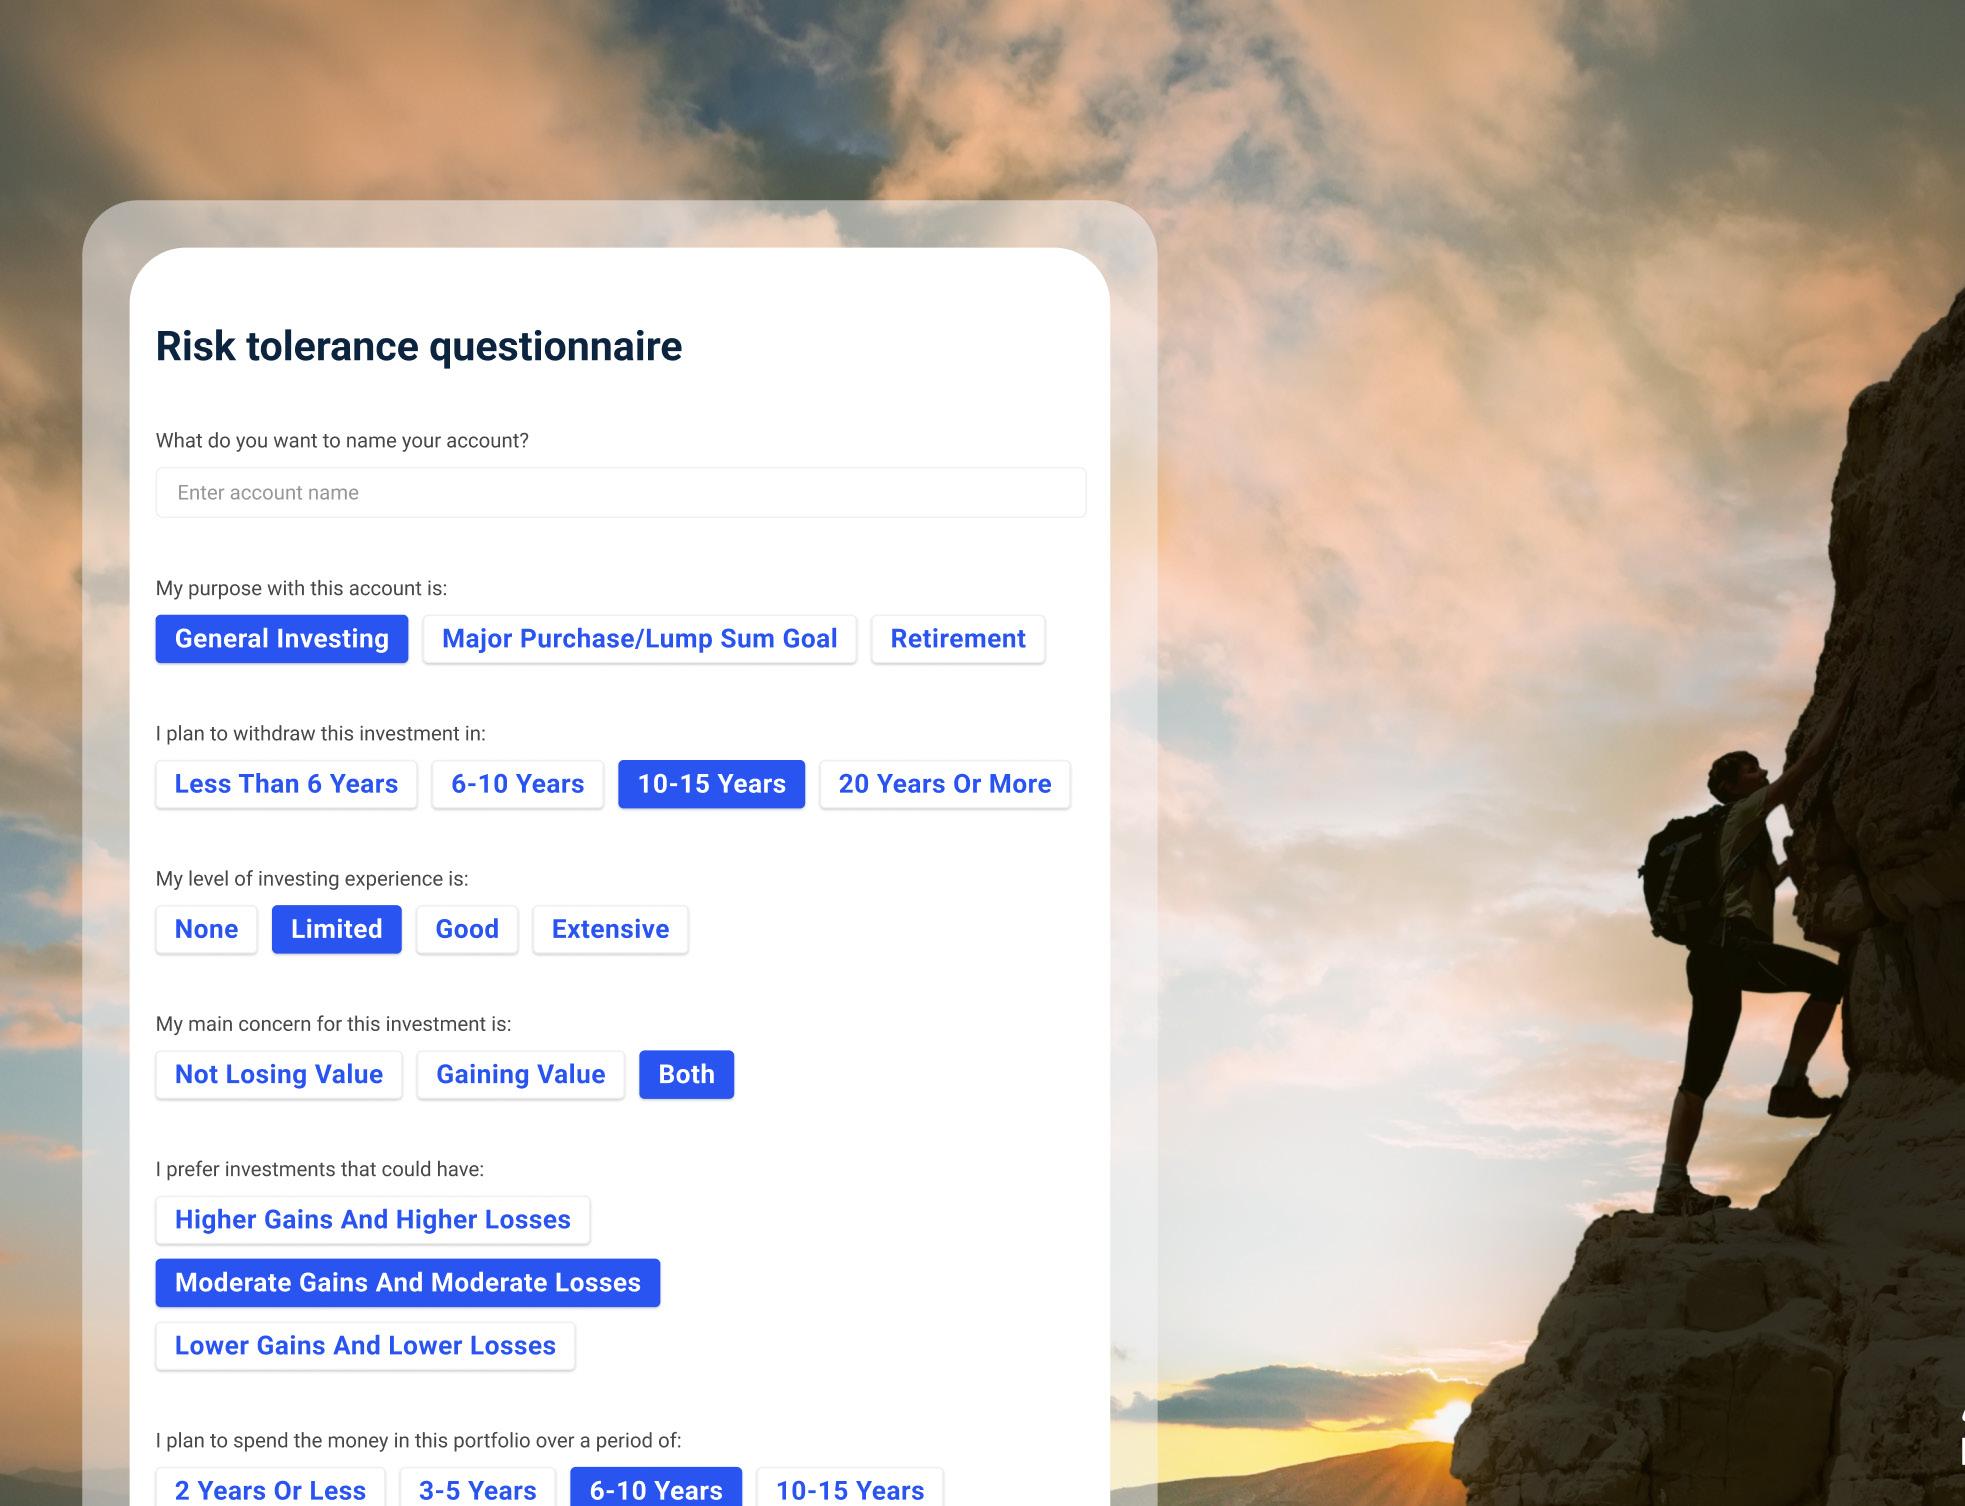This screenshot has height=1506, width=1965.
Task: Pick Higher Gains And Higher Losses
Action: pos(372,1219)
